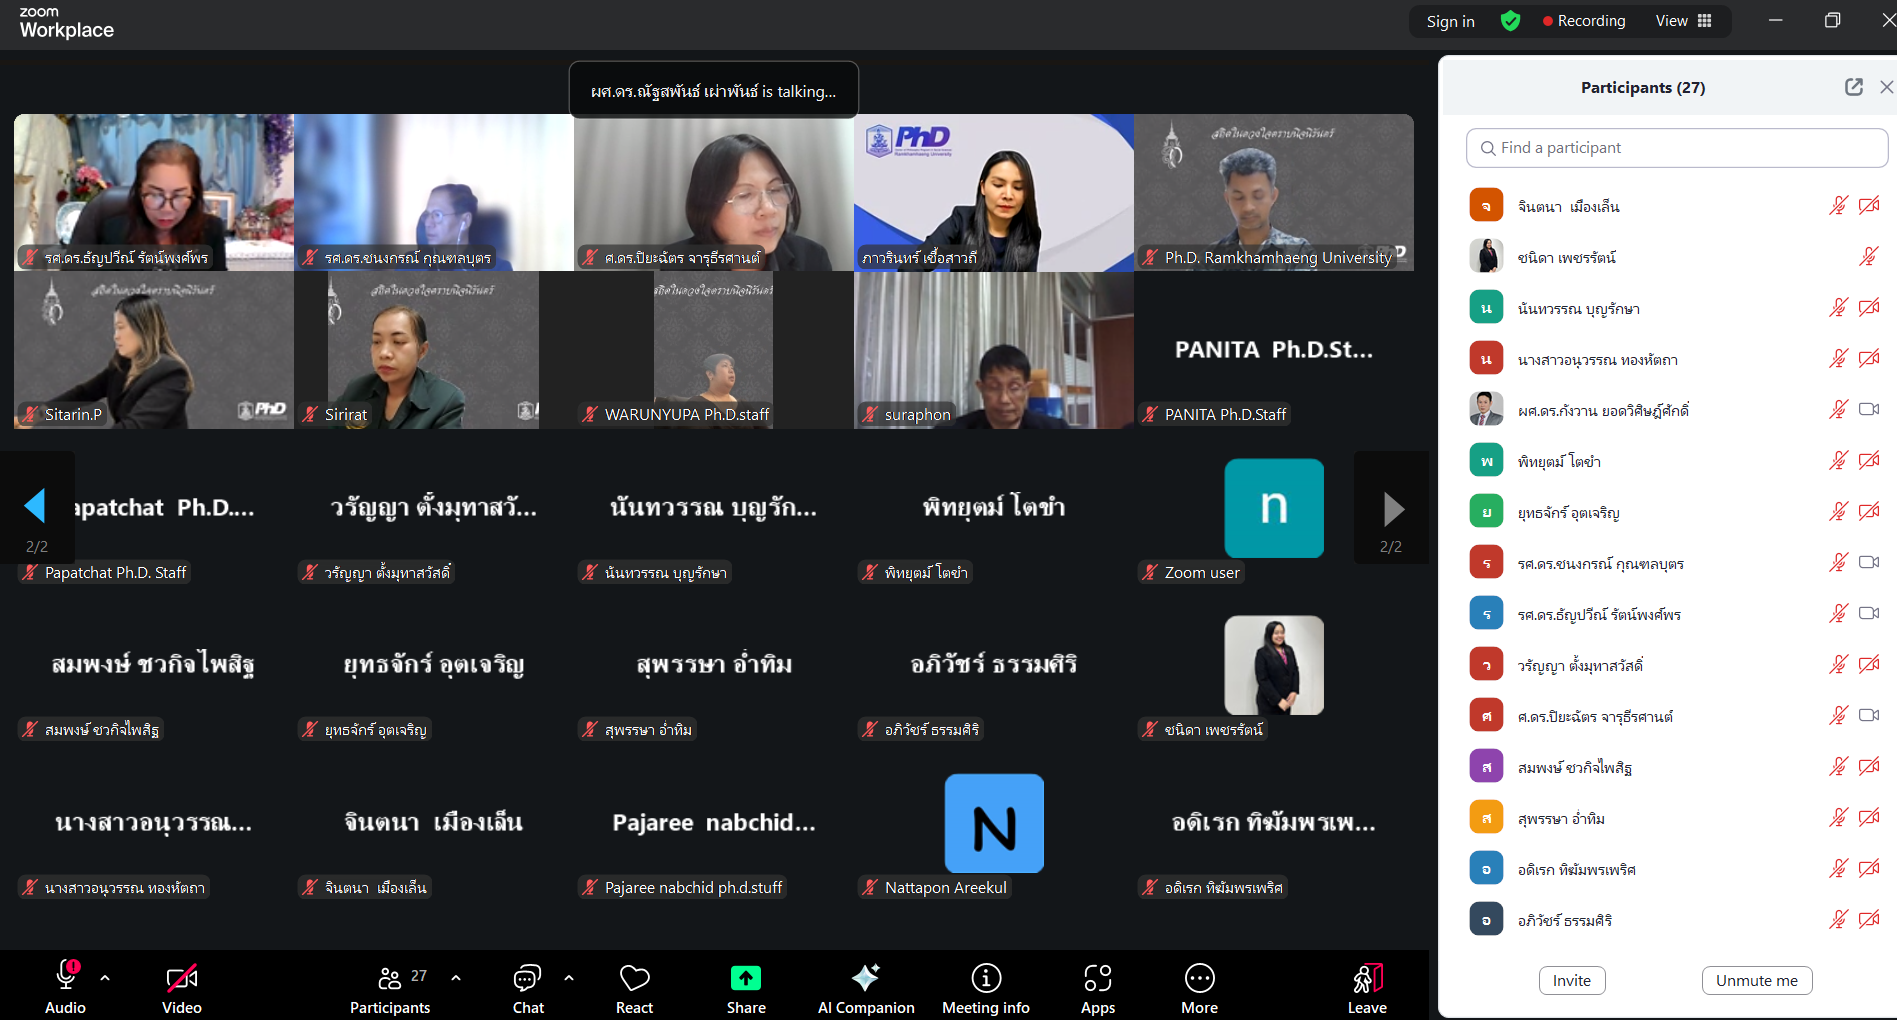Click the green security shield icon
This screenshot has height=1020, width=1897.
(1510, 21)
